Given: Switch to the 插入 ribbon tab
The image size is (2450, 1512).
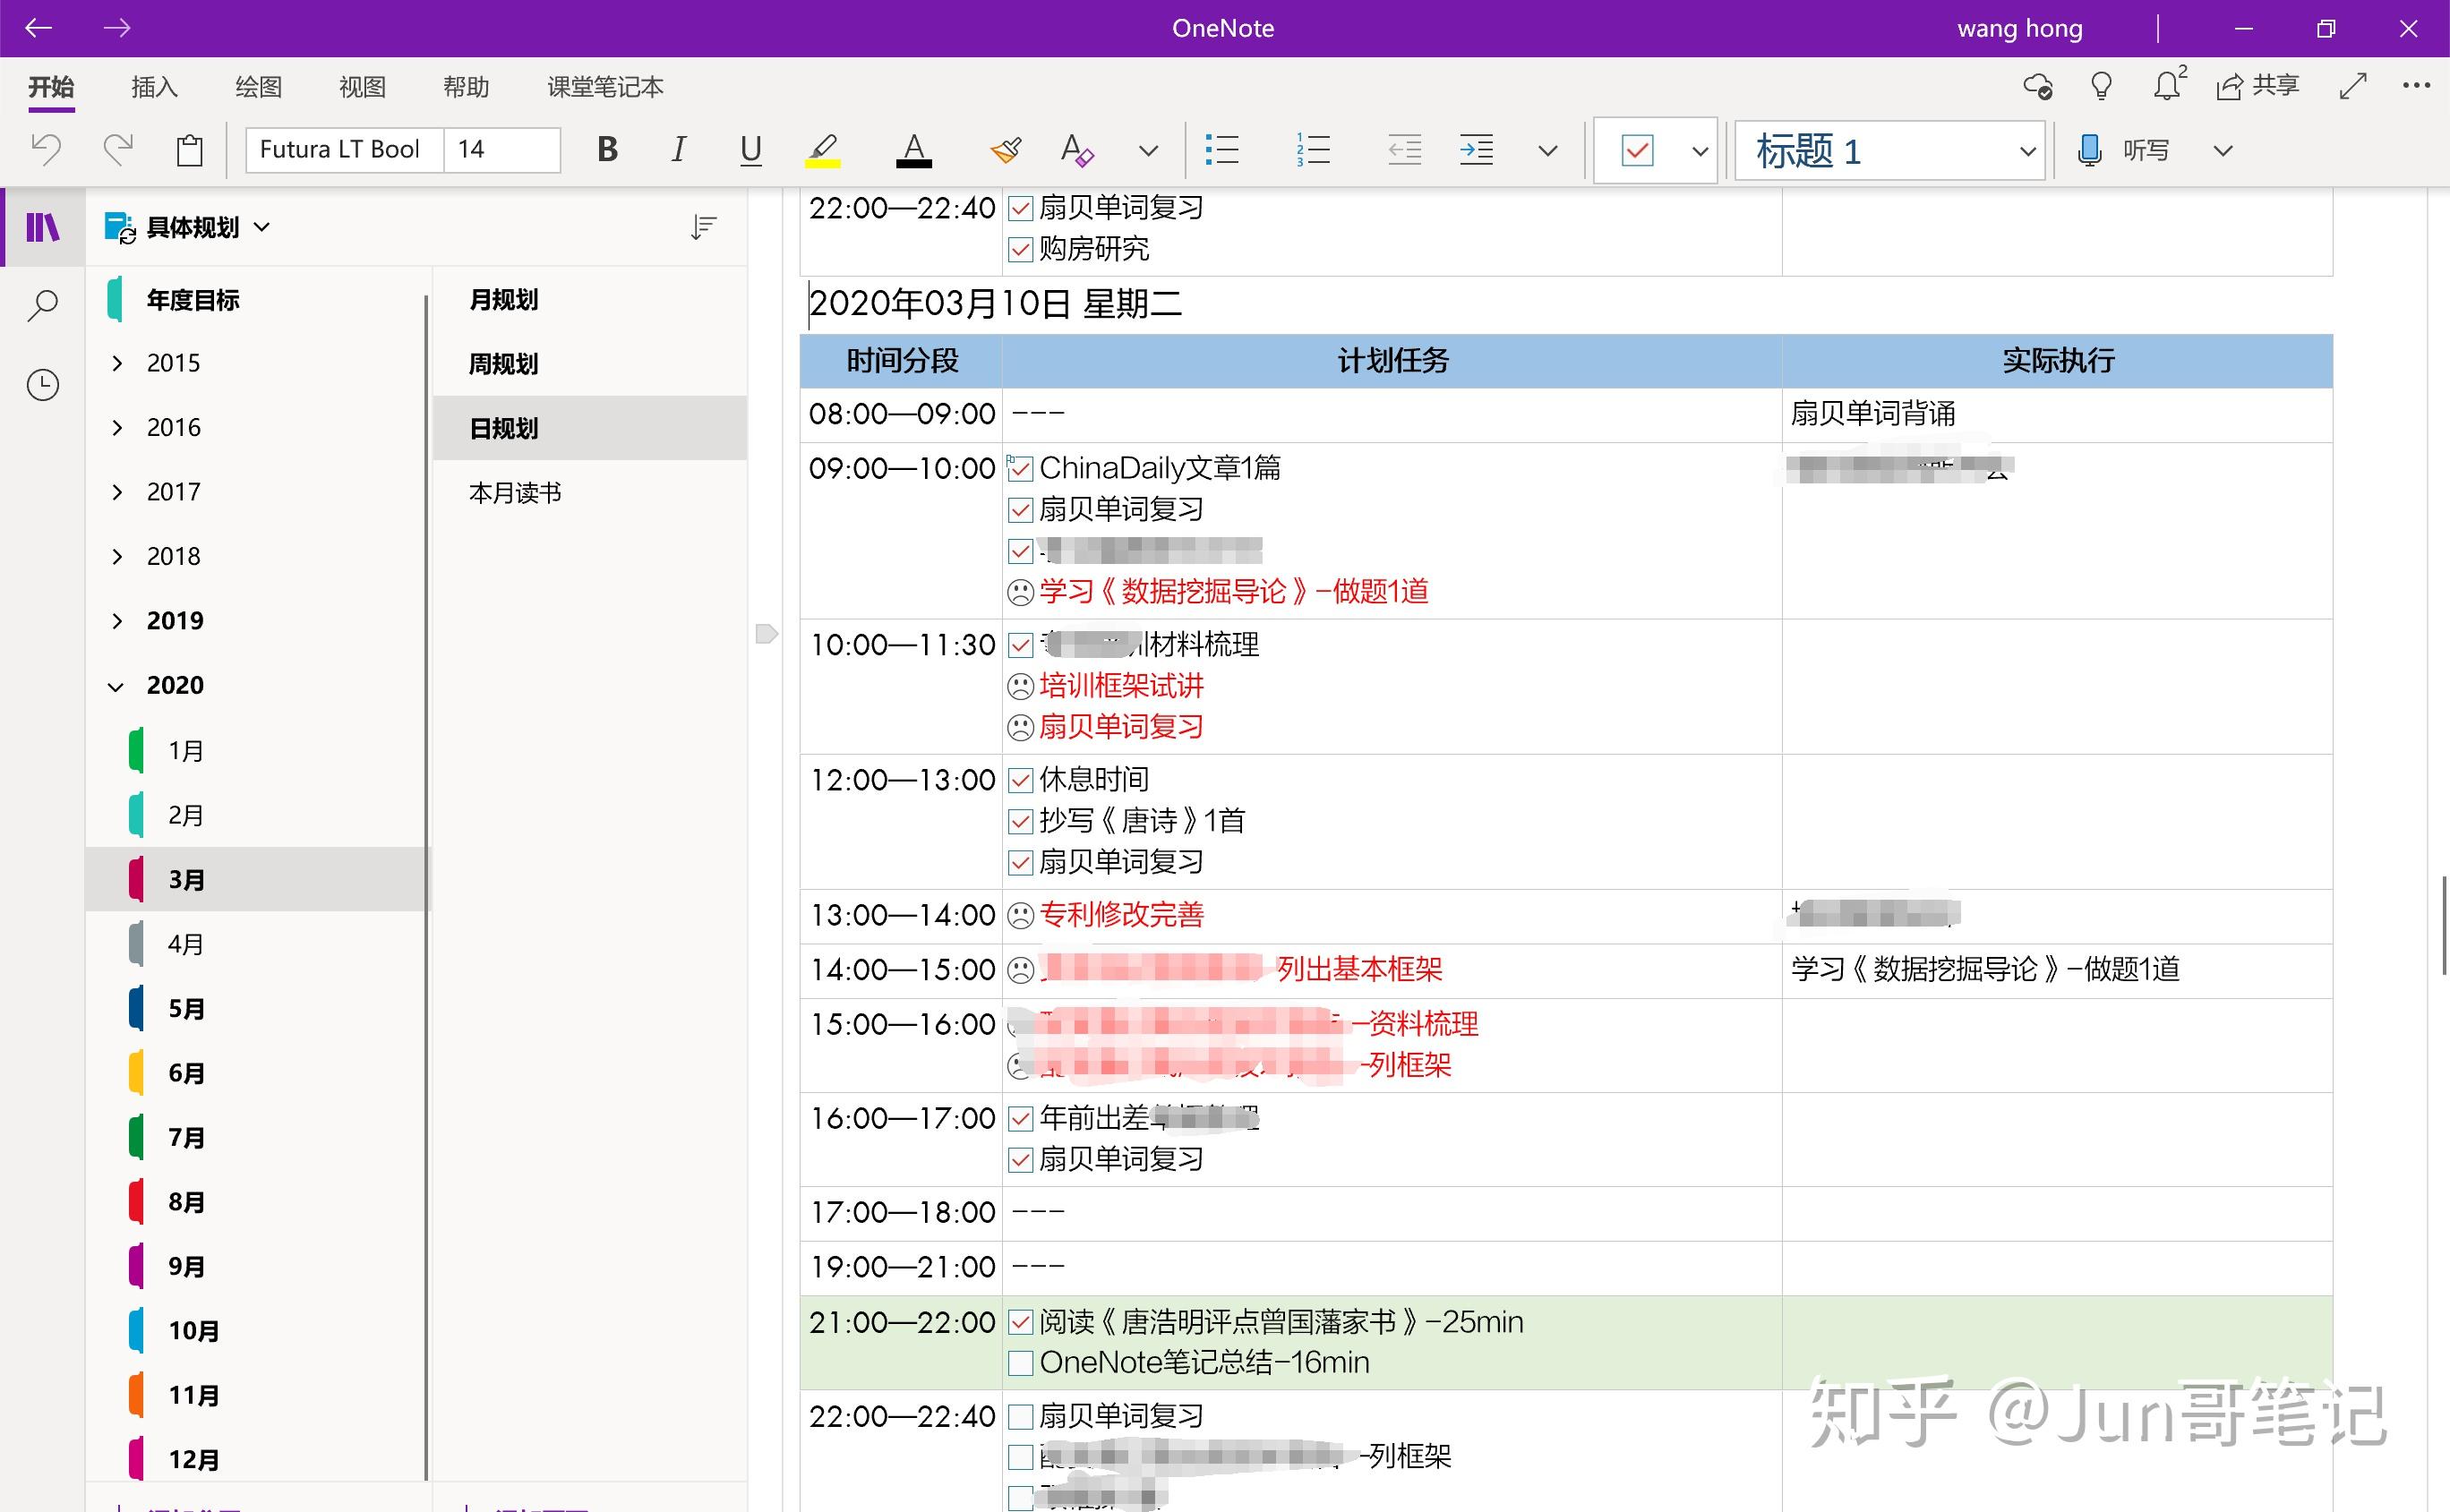Looking at the screenshot, I should [153, 87].
